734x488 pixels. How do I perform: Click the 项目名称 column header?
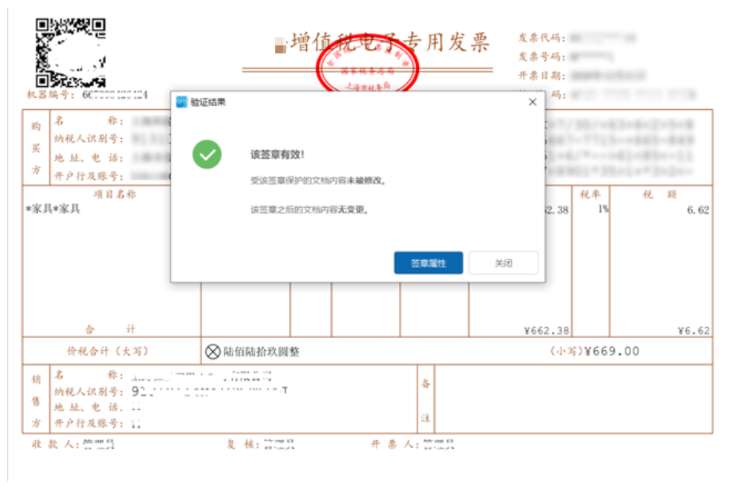[x=115, y=194]
